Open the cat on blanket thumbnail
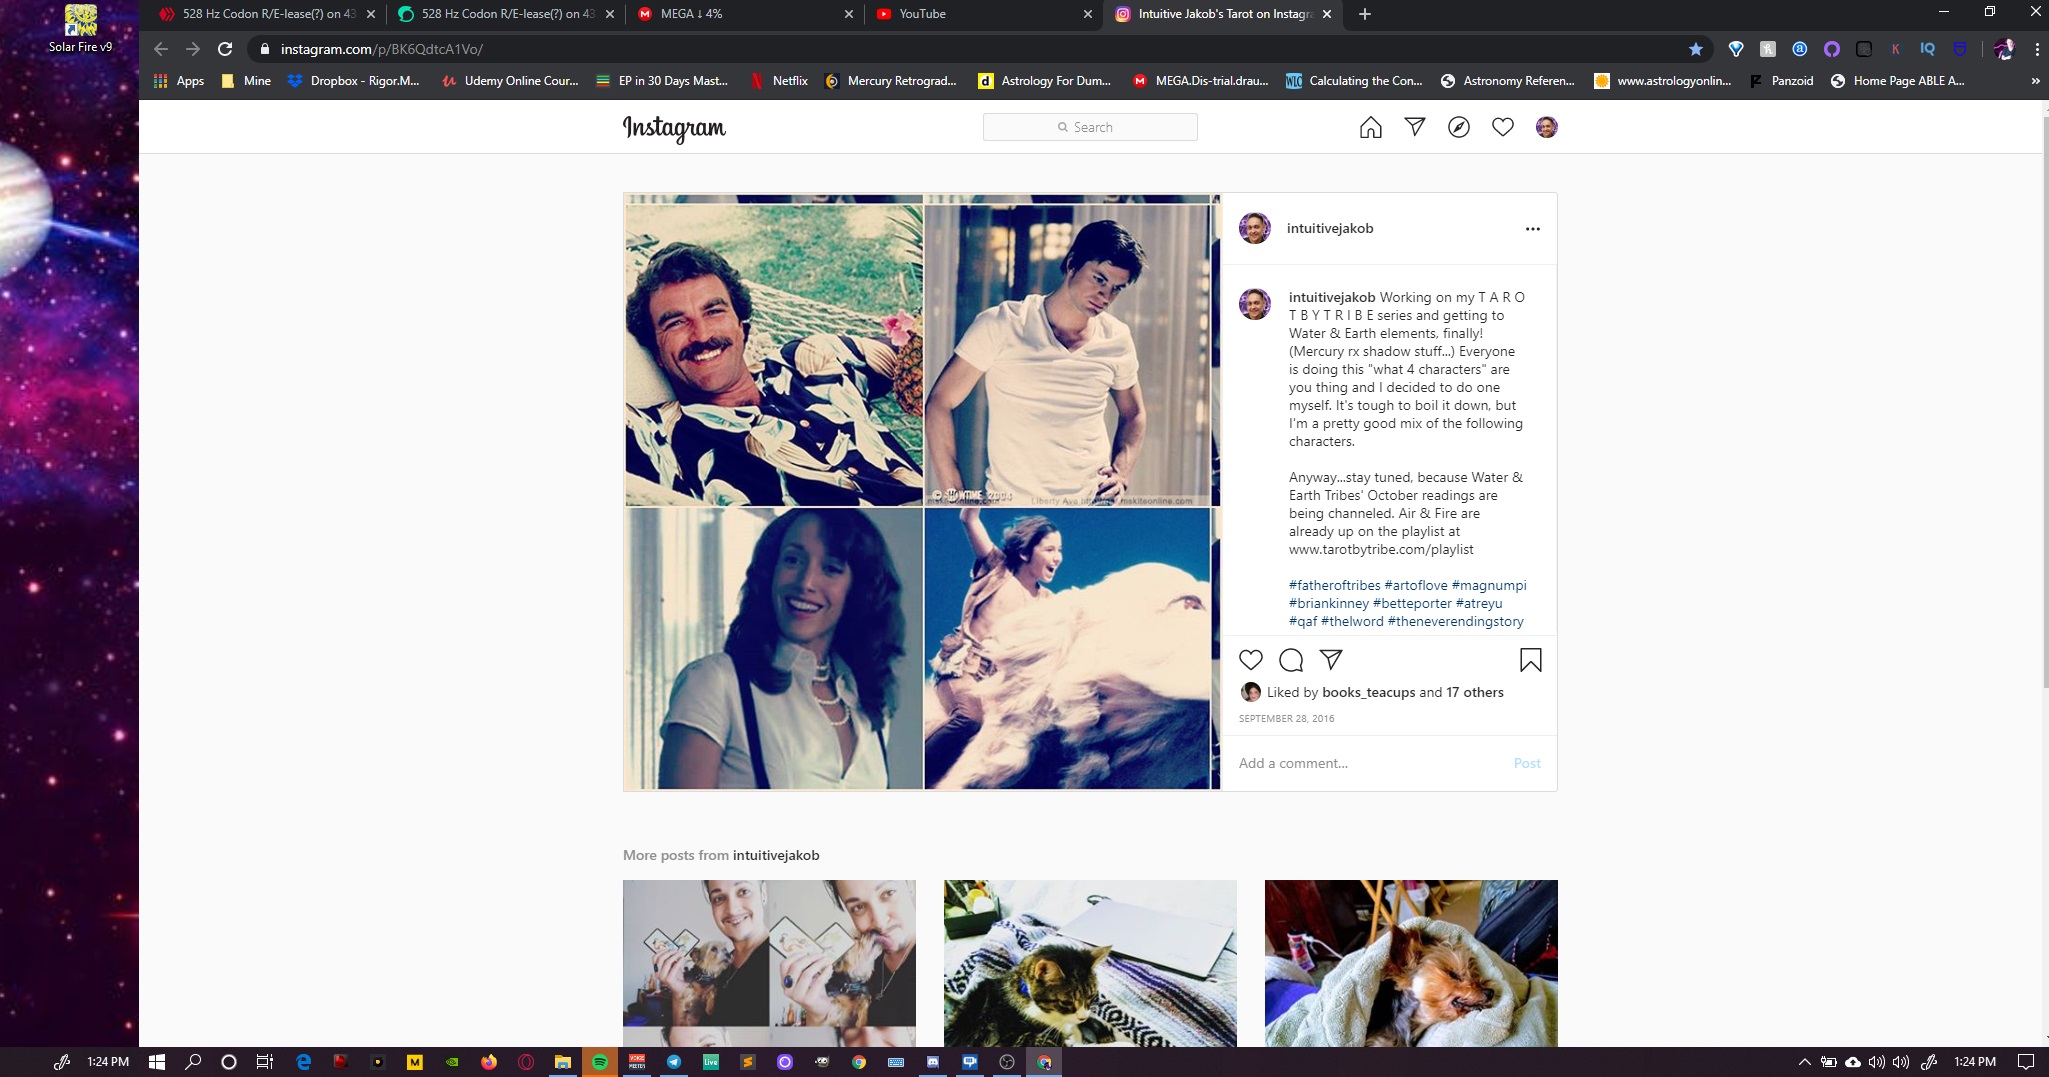Viewport: 2049px width, 1077px height. [1090, 963]
